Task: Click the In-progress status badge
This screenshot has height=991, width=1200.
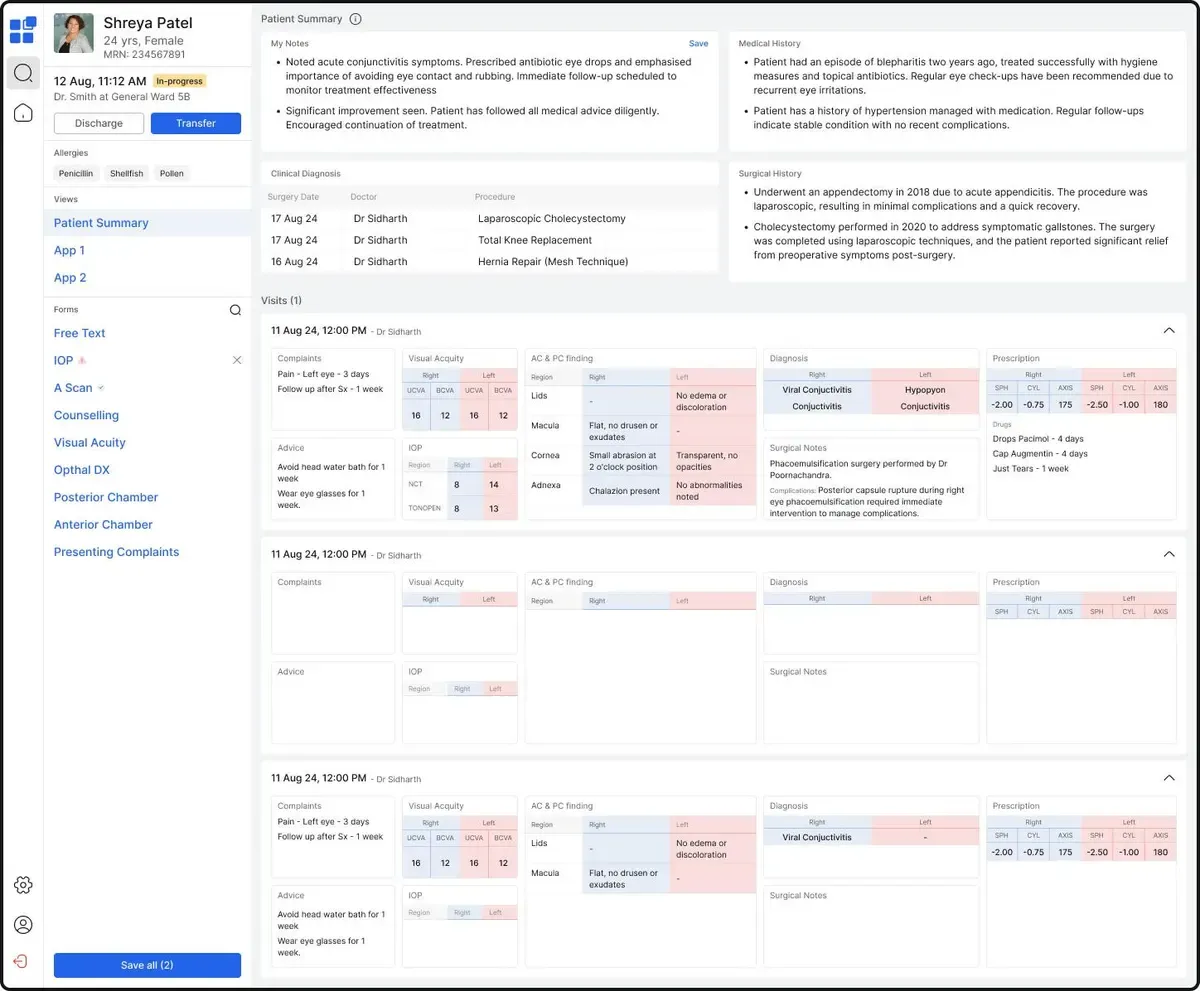Action: (x=179, y=81)
